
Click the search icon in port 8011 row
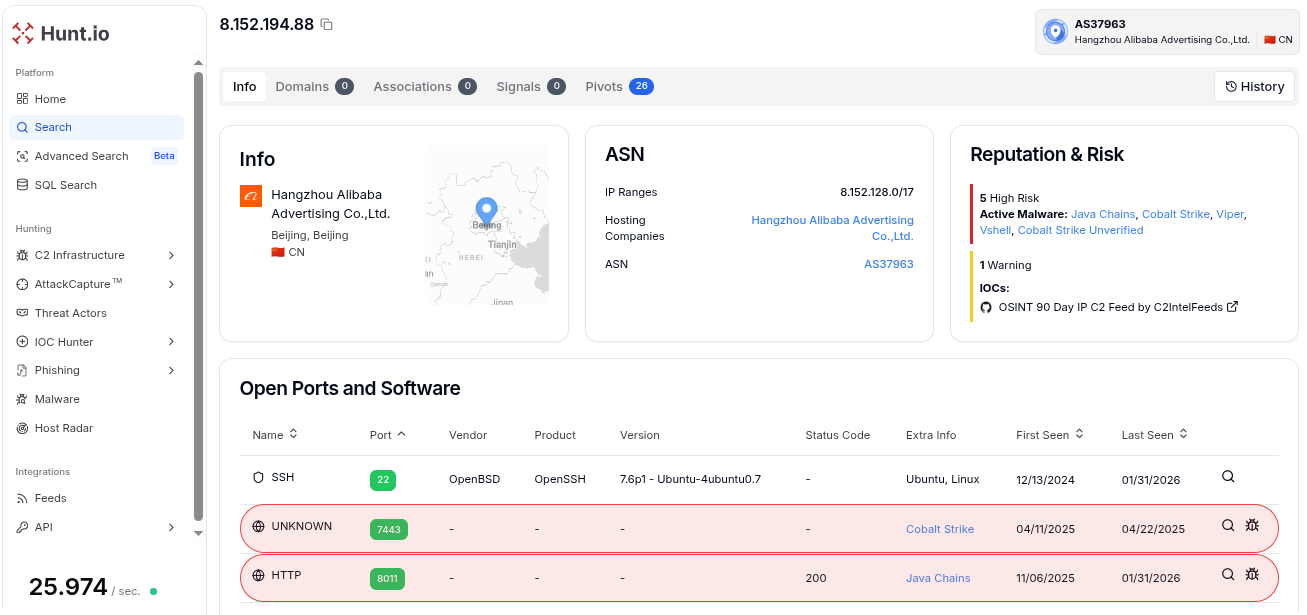[1228, 575]
